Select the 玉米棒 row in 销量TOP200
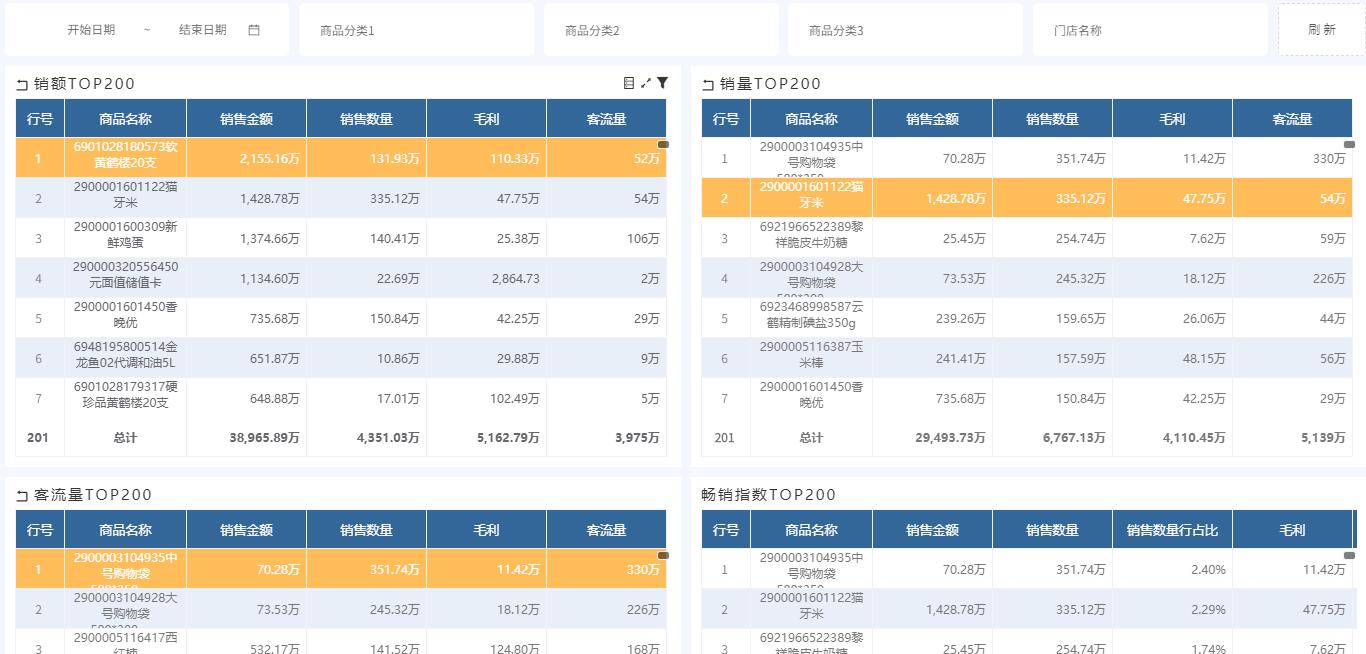 click(x=811, y=358)
